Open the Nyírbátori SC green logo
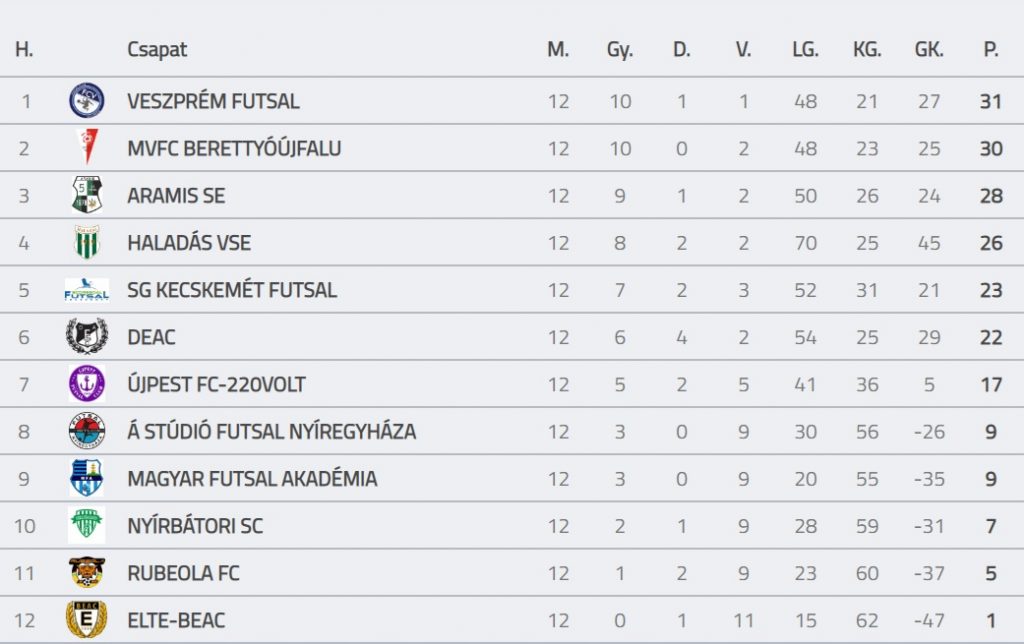This screenshot has width=1024, height=644. click(86, 526)
